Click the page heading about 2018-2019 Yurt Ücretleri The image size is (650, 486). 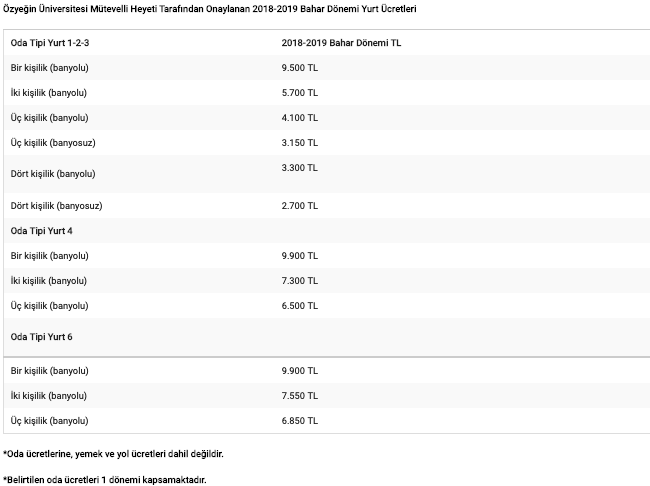[x=209, y=9]
